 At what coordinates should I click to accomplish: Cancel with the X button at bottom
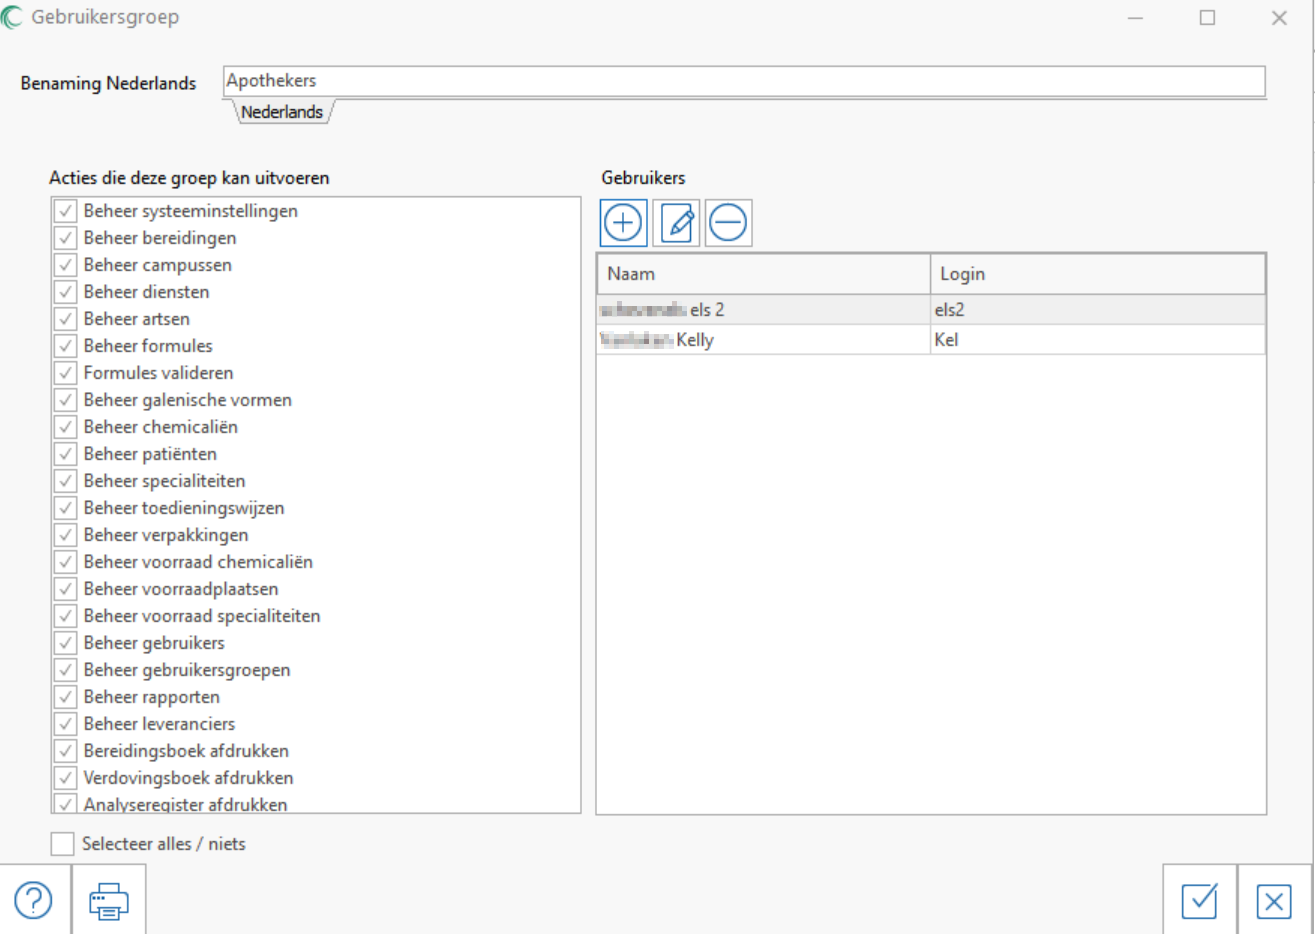click(x=1274, y=900)
